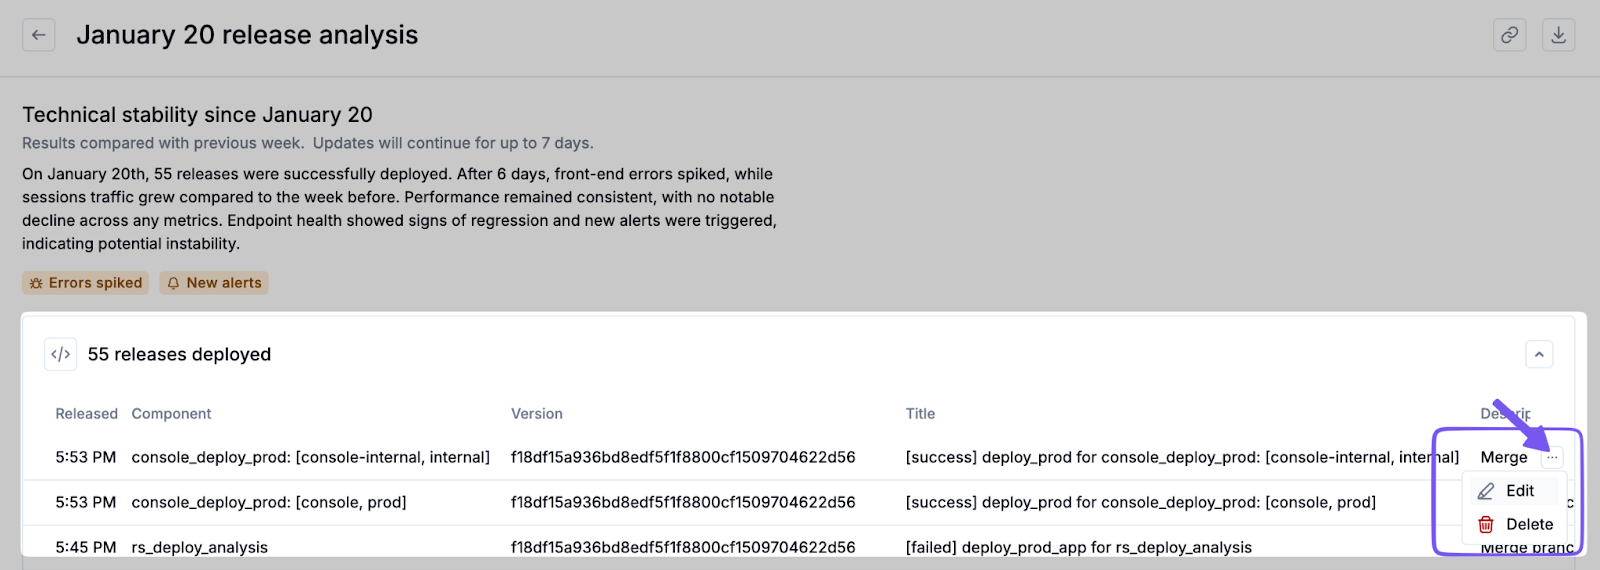Sort by the Component column header
The width and height of the screenshot is (1600, 570).
point(171,414)
